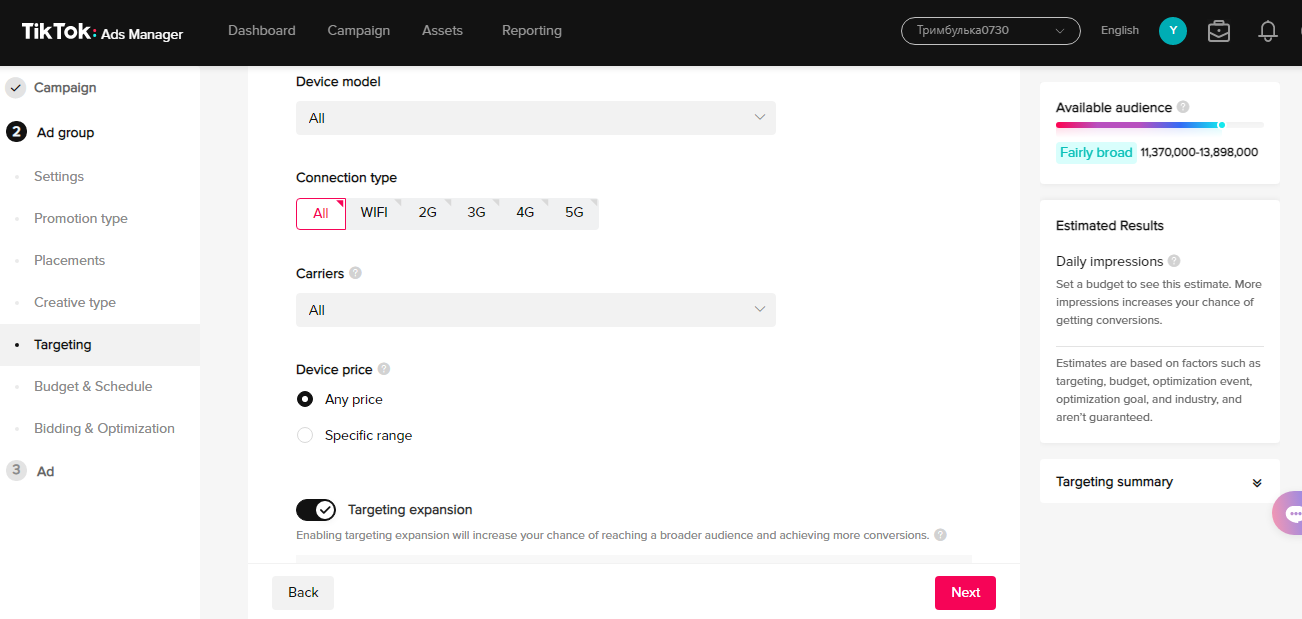Click the Available audience info icon

(1183, 107)
